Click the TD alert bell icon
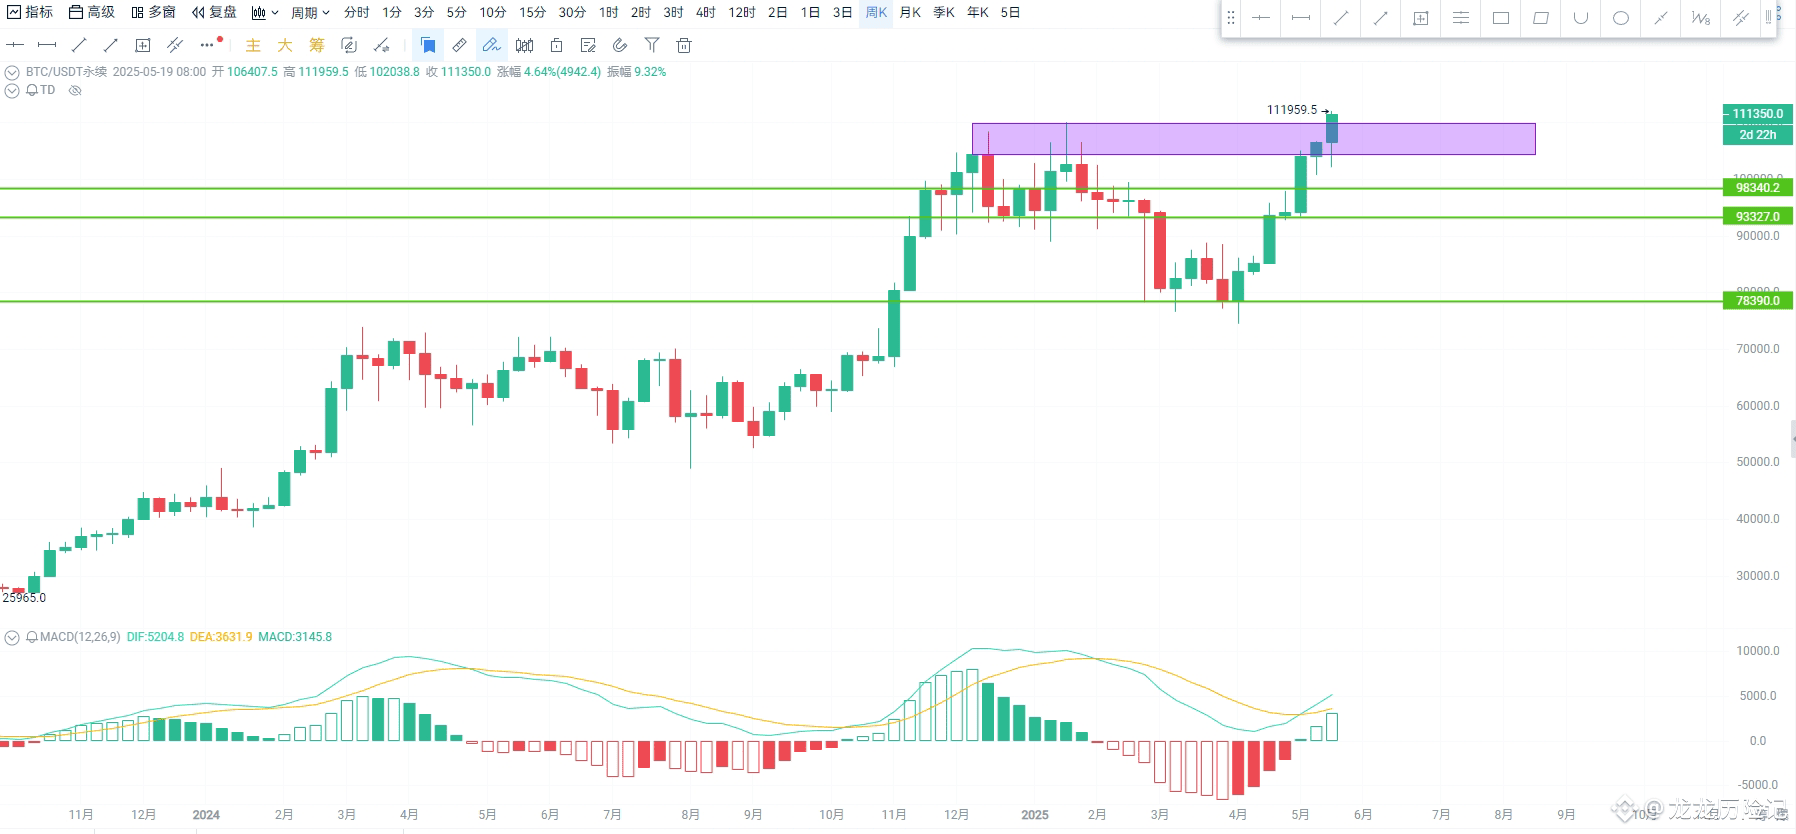Image resolution: width=1796 pixels, height=834 pixels. pos(31,90)
